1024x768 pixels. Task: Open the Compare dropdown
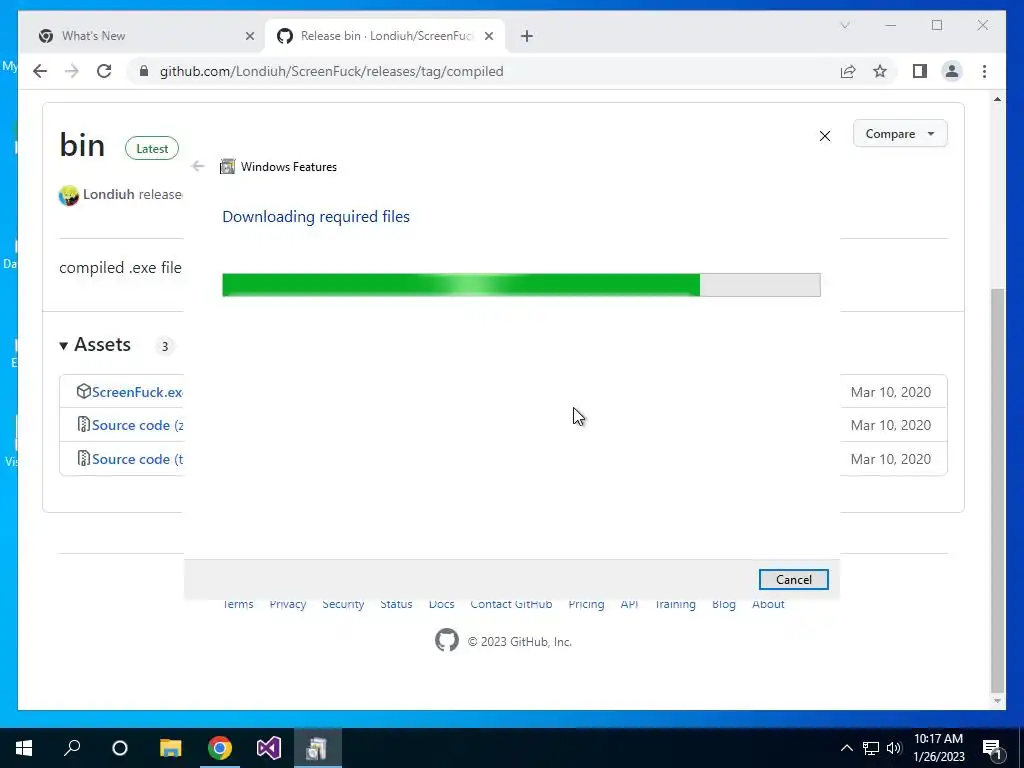pos(900,134)
